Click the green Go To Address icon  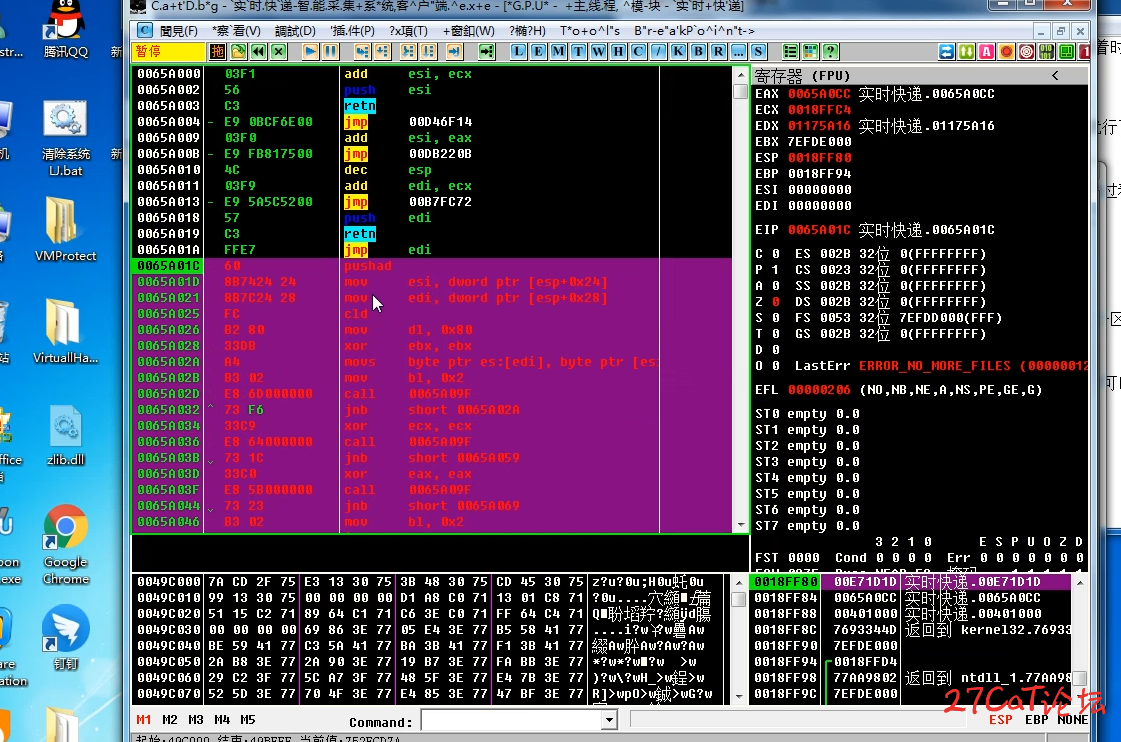(486, 51)
